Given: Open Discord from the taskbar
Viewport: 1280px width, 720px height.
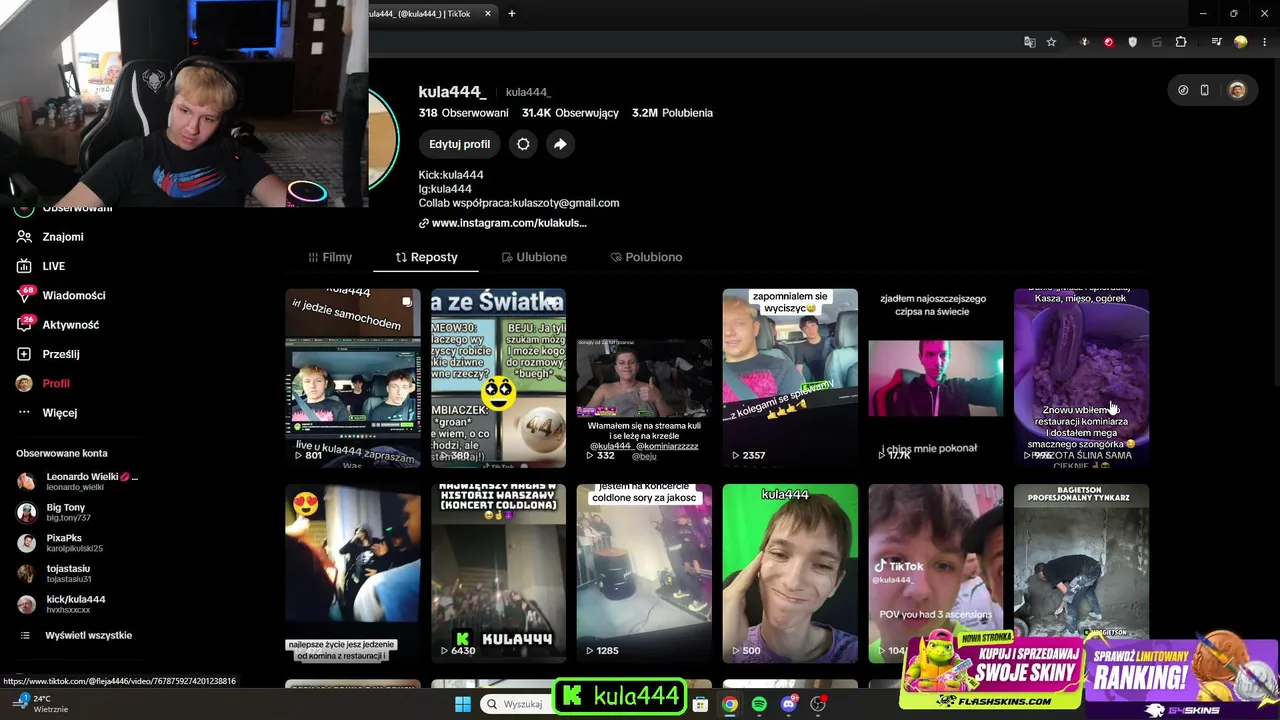Looking at the screenshot, I should (788, 704).
